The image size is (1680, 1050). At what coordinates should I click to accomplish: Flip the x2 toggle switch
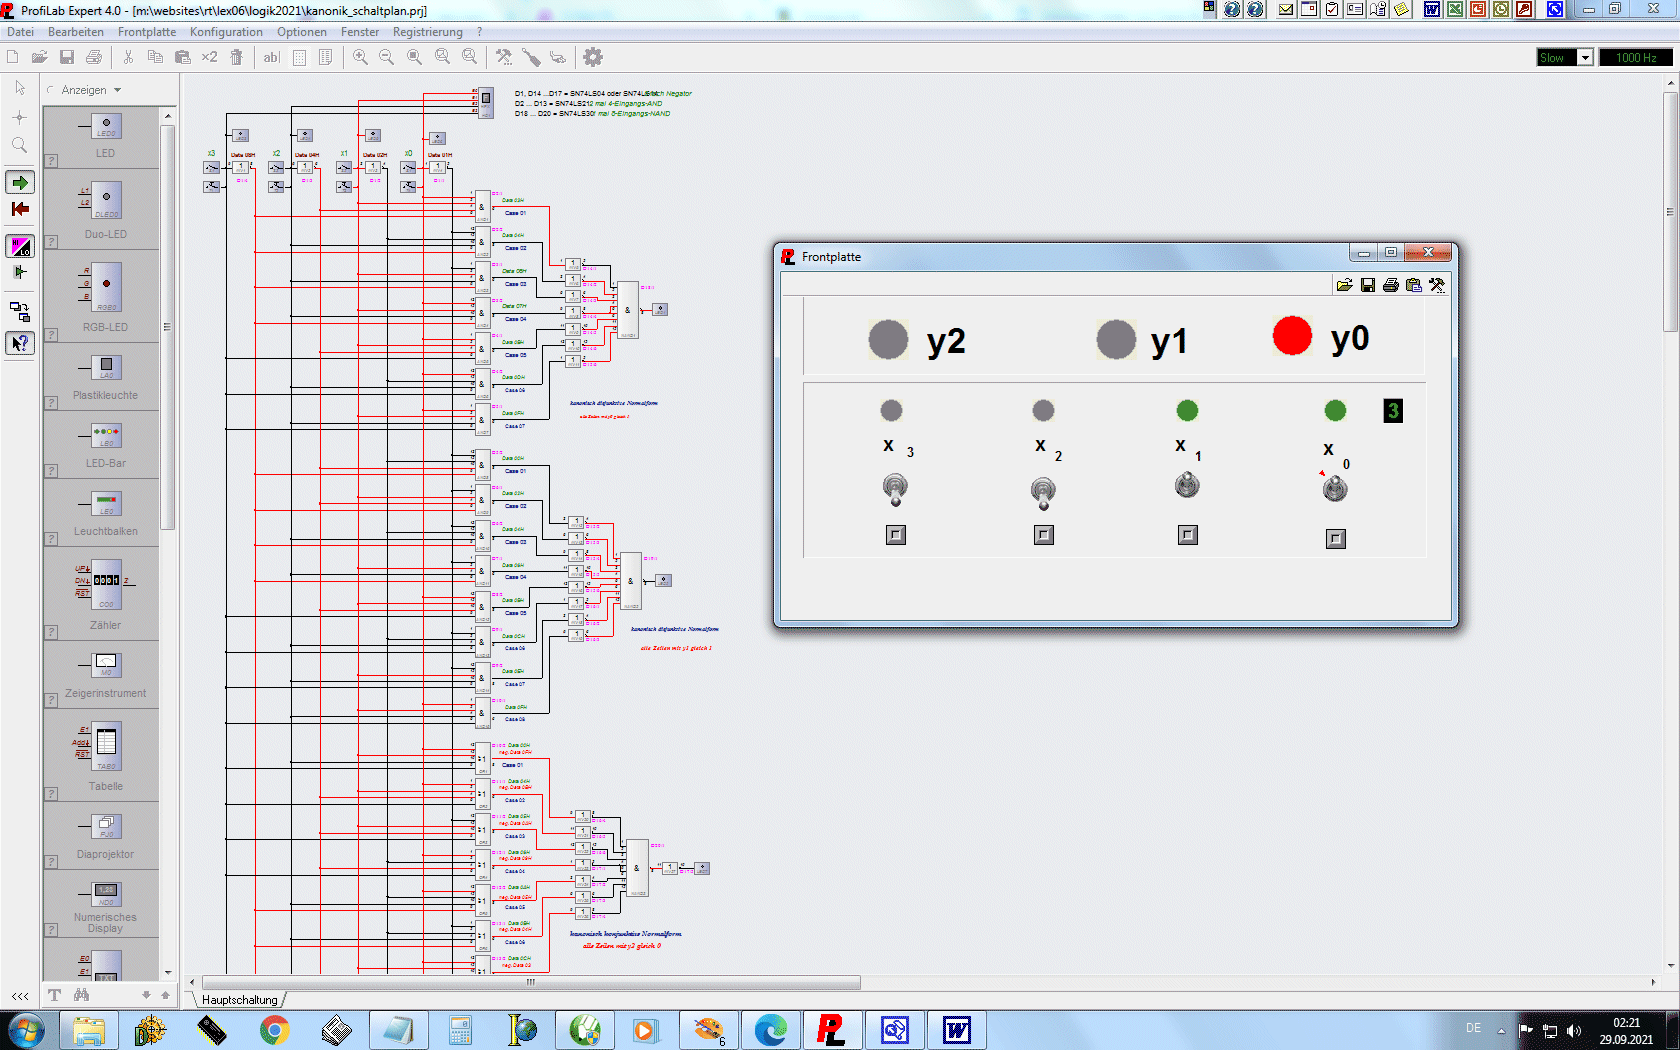[1043, 492]
